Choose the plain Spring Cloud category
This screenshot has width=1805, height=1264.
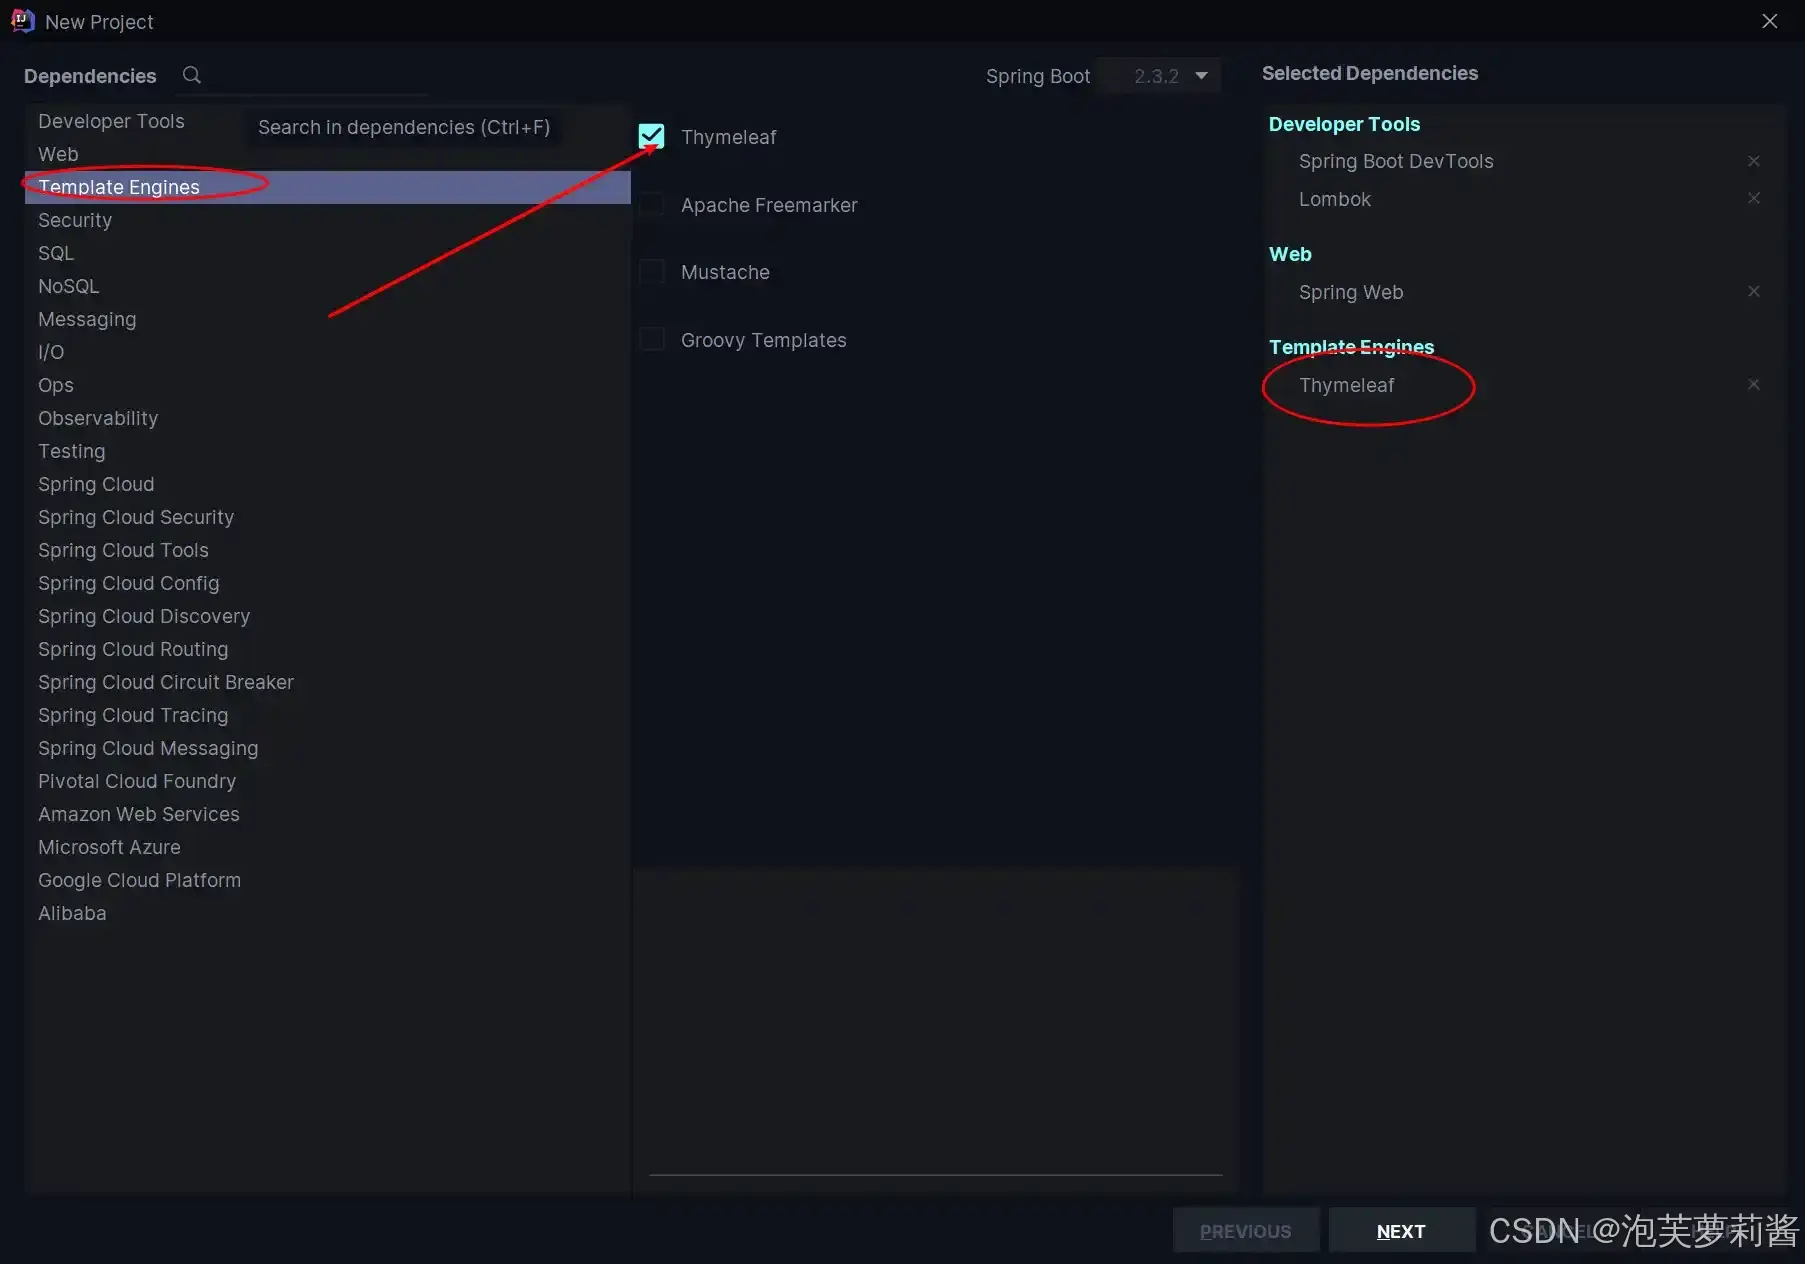tap(328, 484)
